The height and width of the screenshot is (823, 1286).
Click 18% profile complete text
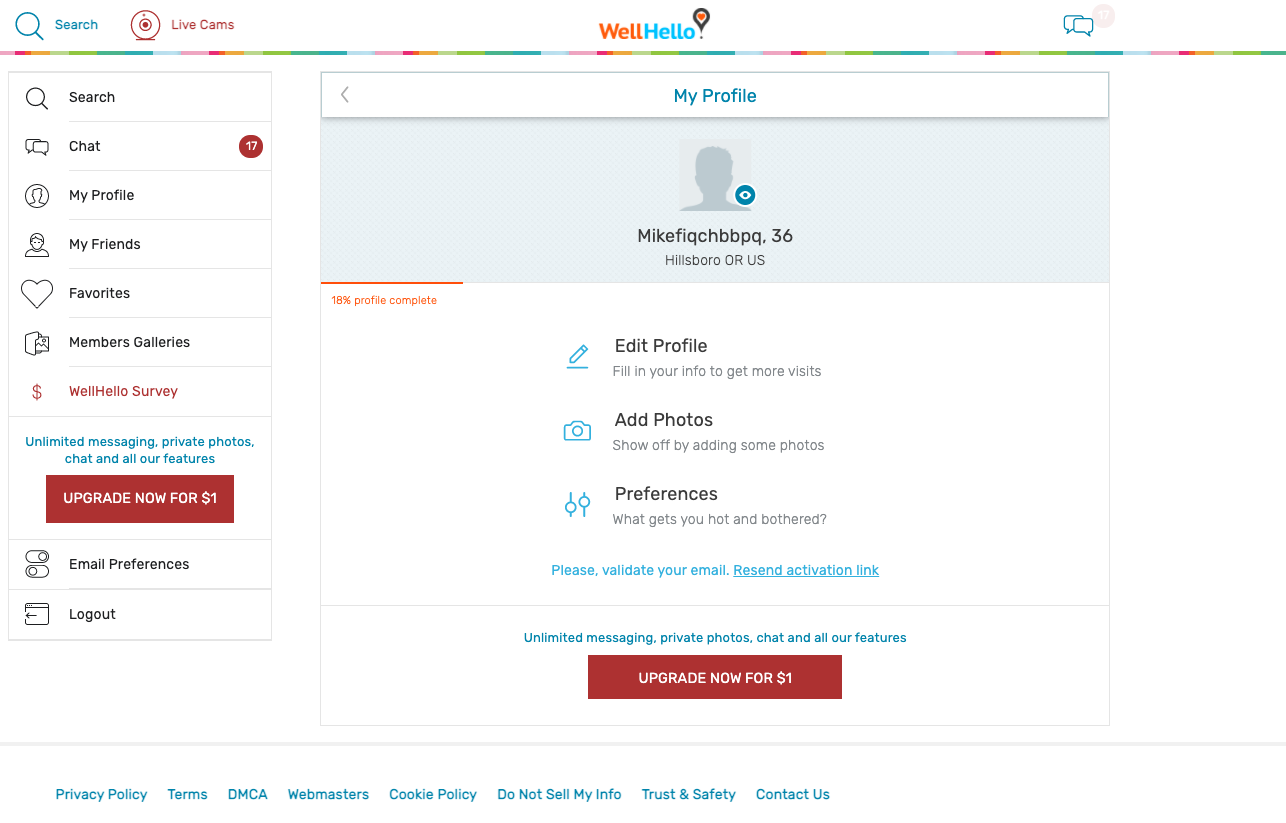(384, 300)
